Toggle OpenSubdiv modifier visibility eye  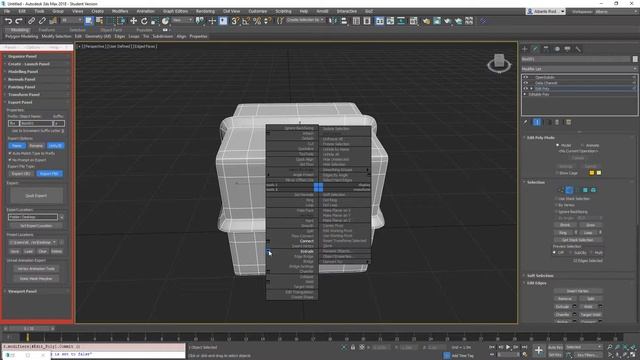526,77
